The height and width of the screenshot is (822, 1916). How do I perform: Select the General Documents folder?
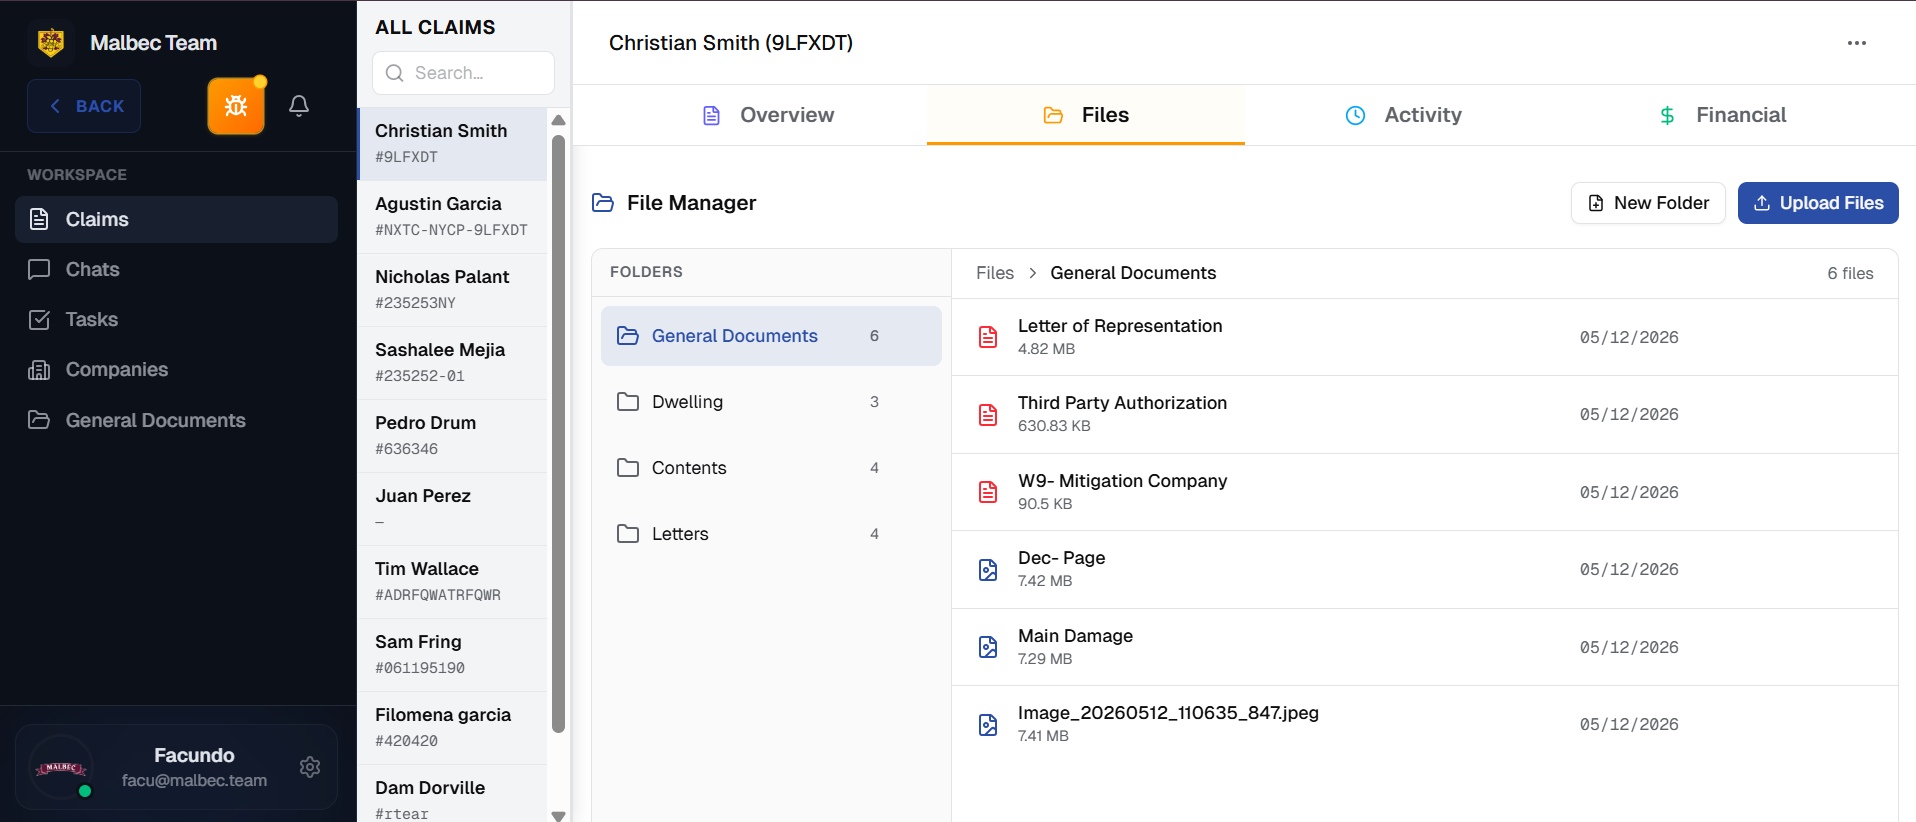[771, 336]
